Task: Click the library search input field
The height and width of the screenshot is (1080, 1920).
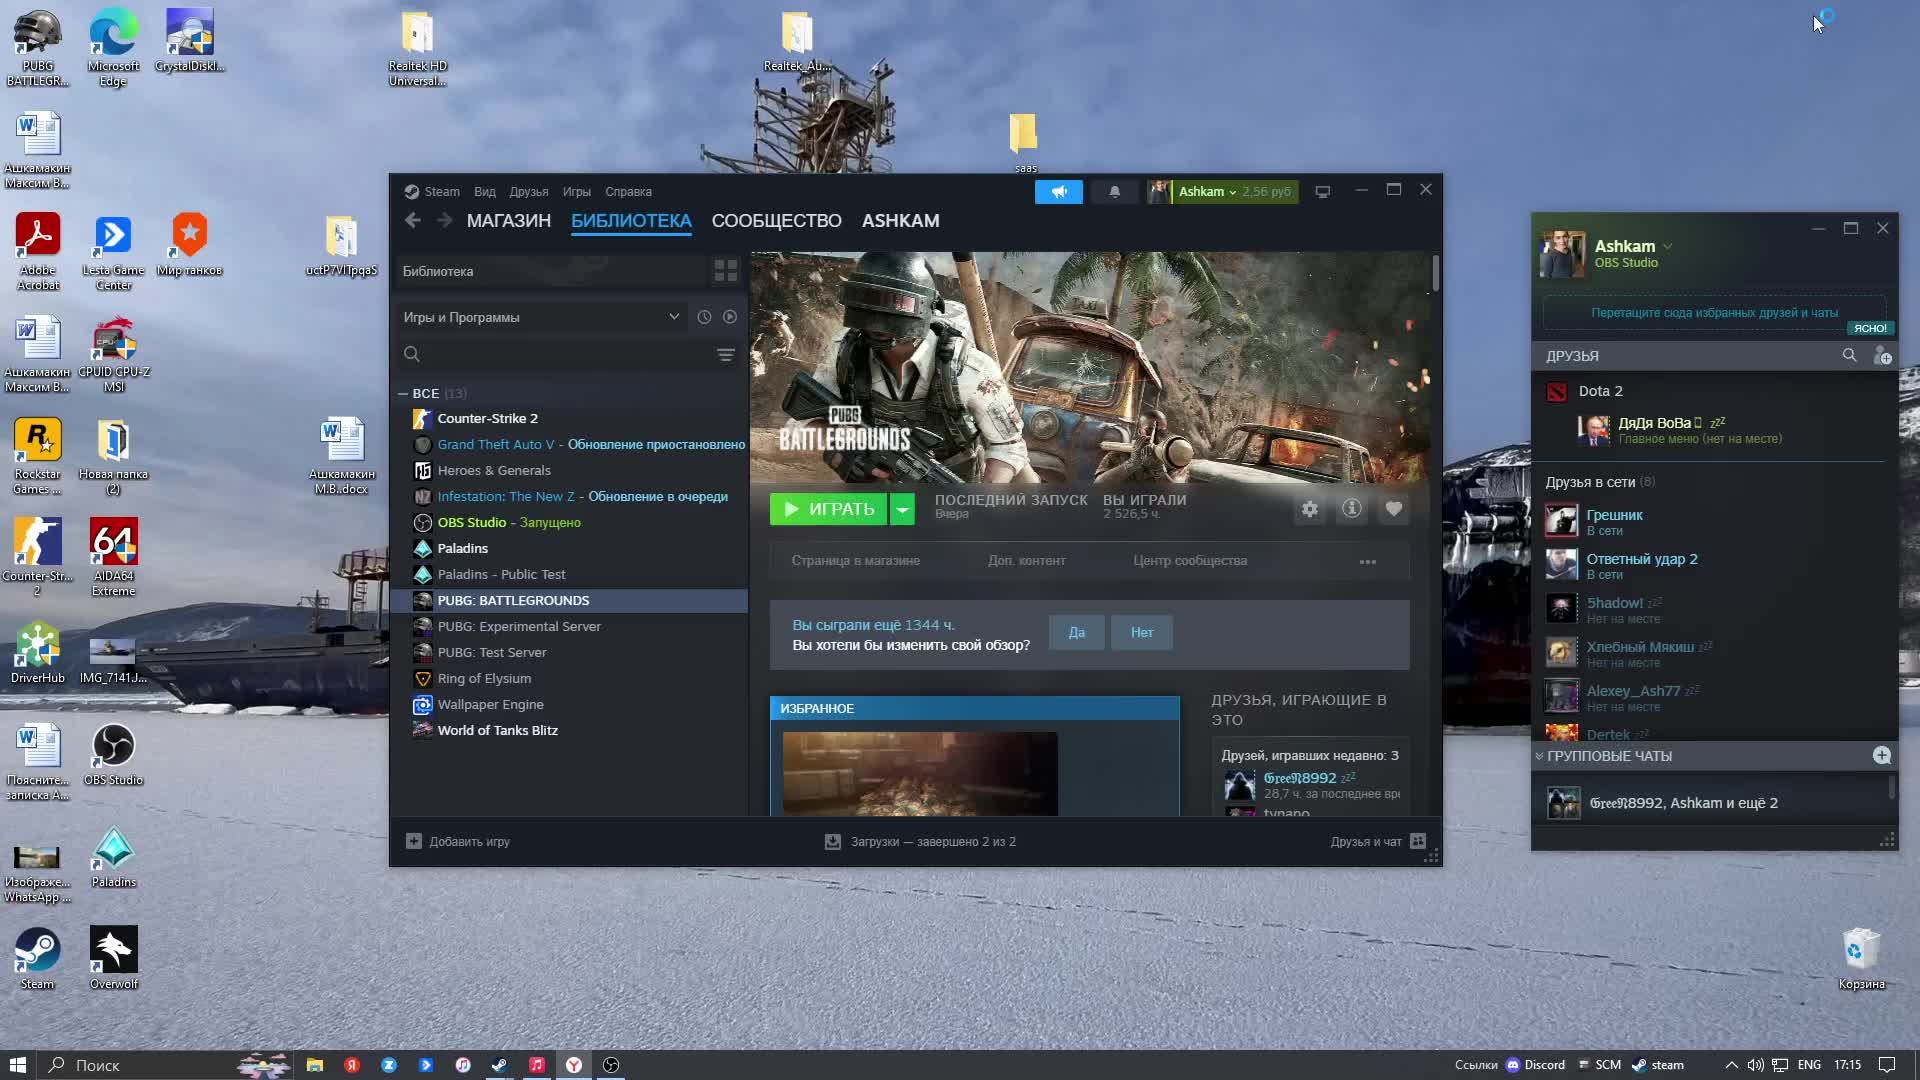Action: pos(560,355)
